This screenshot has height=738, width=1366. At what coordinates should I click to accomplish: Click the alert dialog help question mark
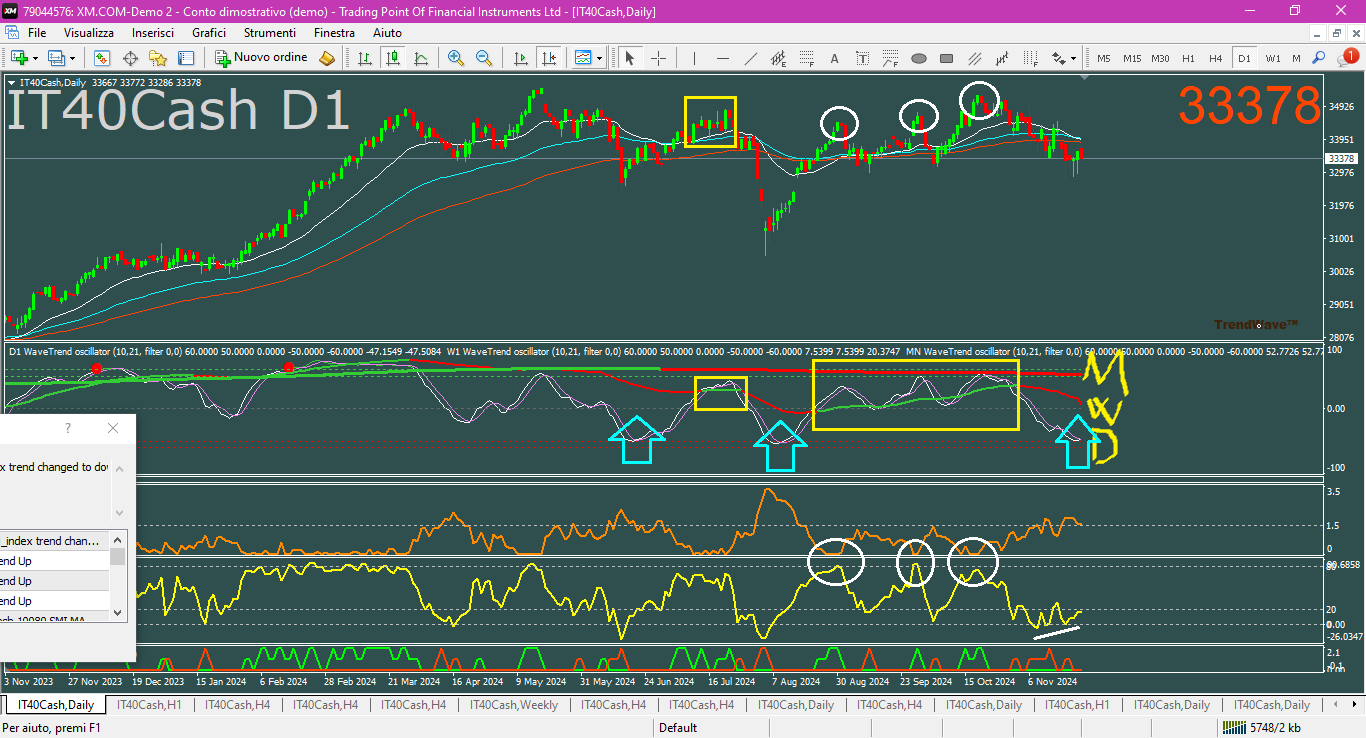(68, 428)
